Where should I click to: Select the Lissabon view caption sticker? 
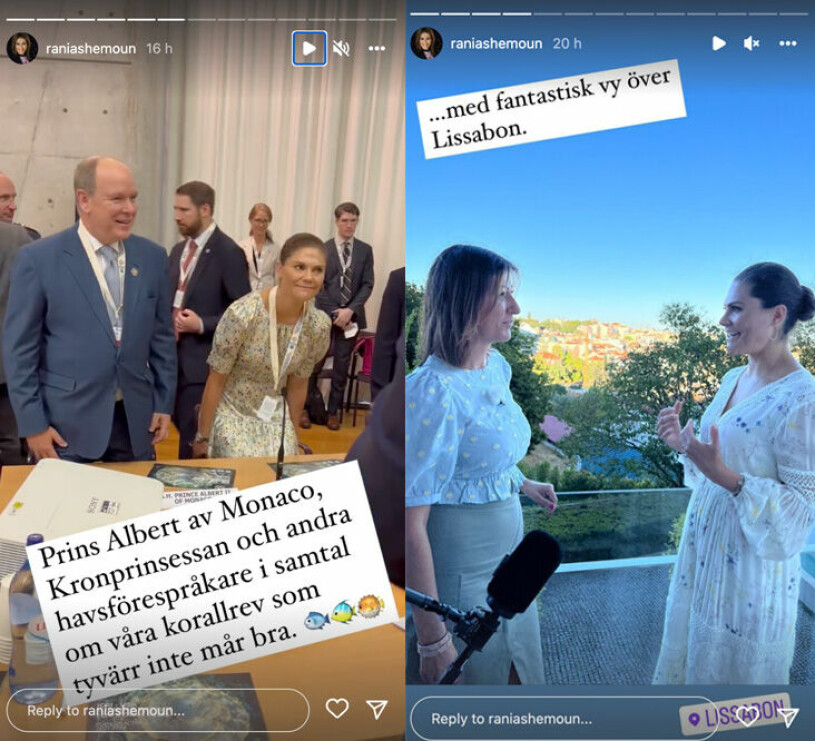coord(551,109)
